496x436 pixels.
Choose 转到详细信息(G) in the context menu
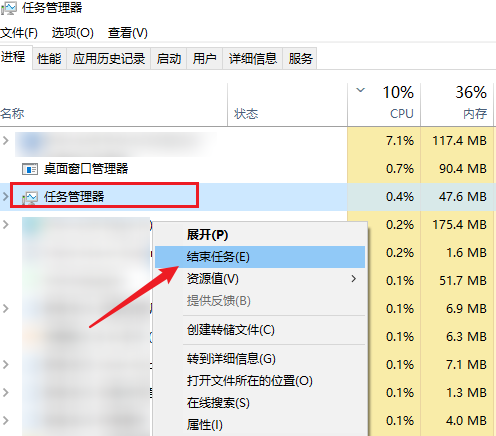260,359
